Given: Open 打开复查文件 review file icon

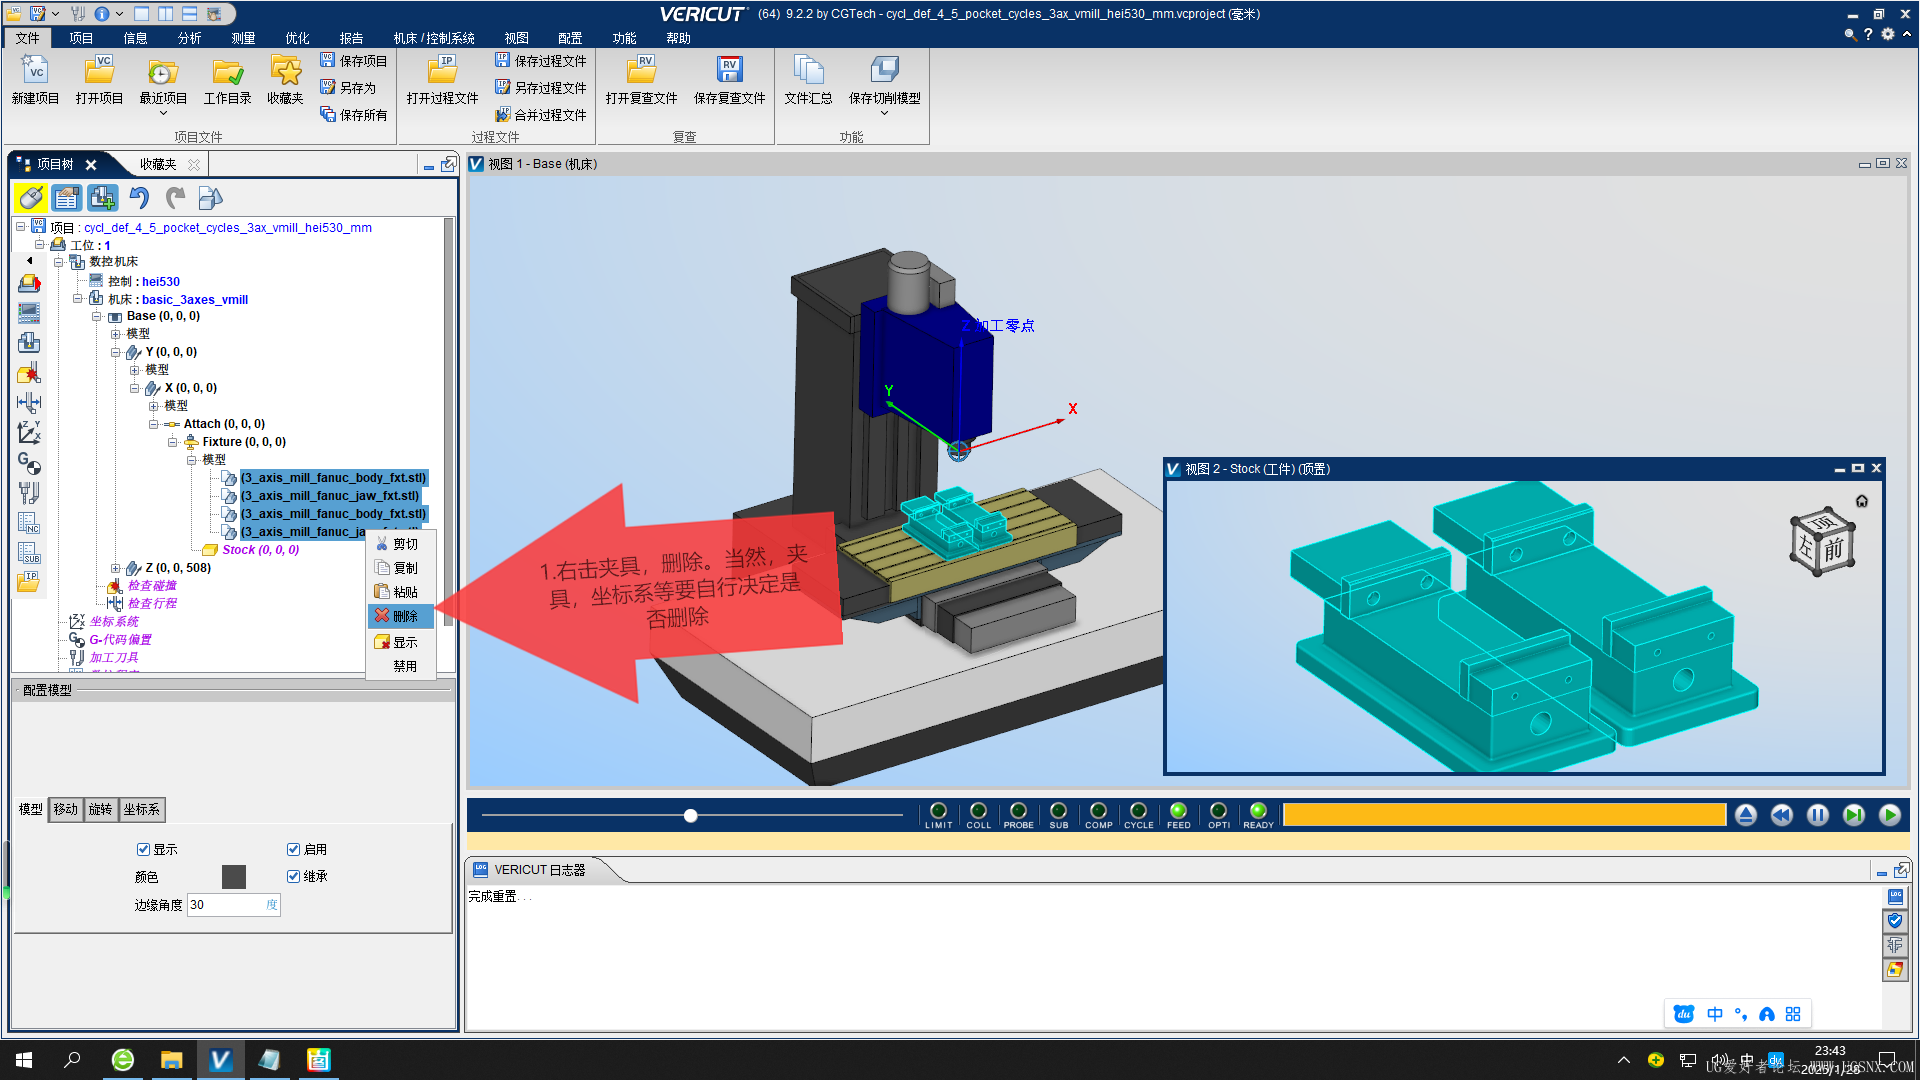Looking at the screenshot, I should pyautogui.click(x=641, y=80).
